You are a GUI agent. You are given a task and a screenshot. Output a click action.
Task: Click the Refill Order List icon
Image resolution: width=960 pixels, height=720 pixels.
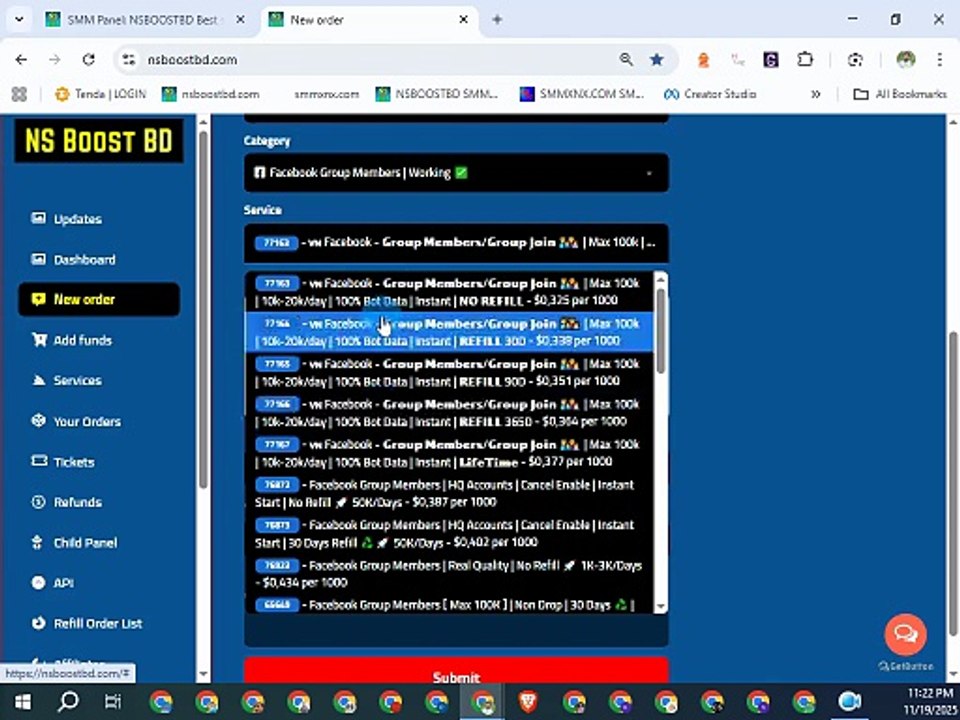click(39, 623)
